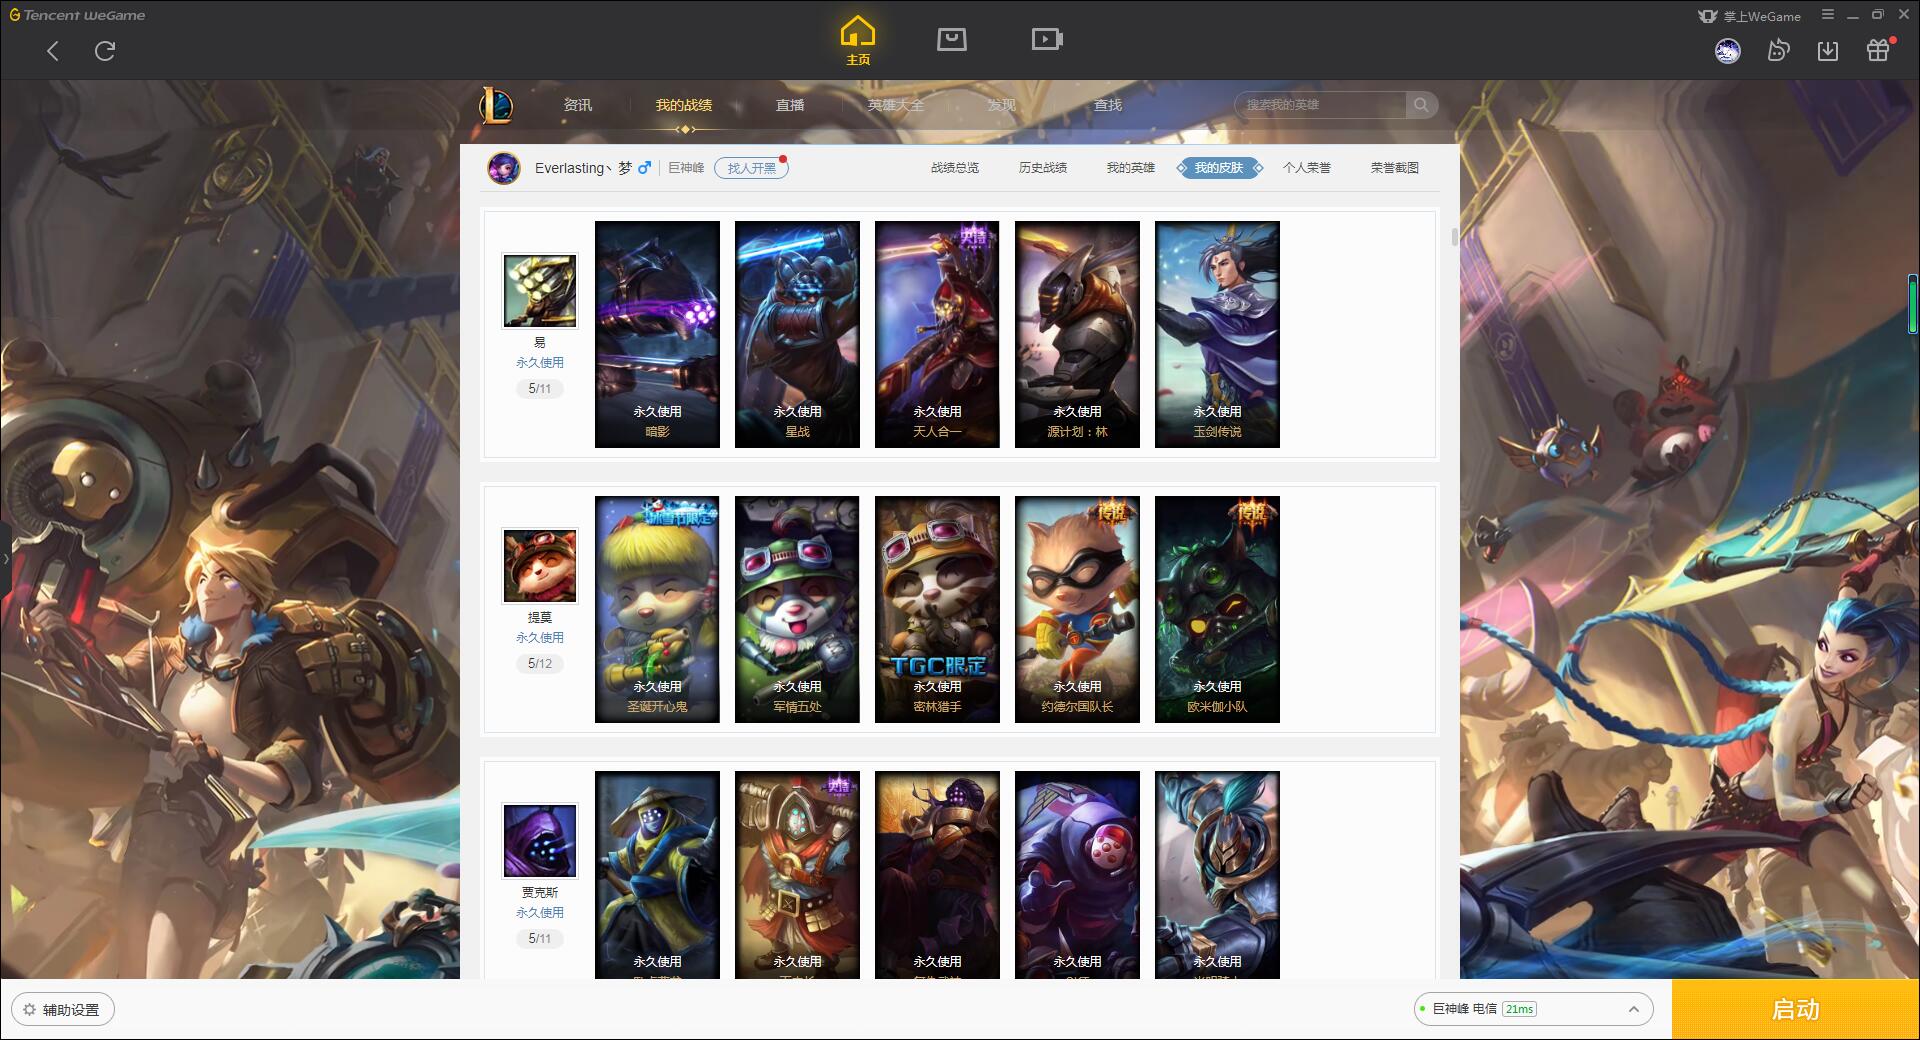Open the friends chat icon
Viewport: 1920px width, 1040px height.
click(1778, 51)
